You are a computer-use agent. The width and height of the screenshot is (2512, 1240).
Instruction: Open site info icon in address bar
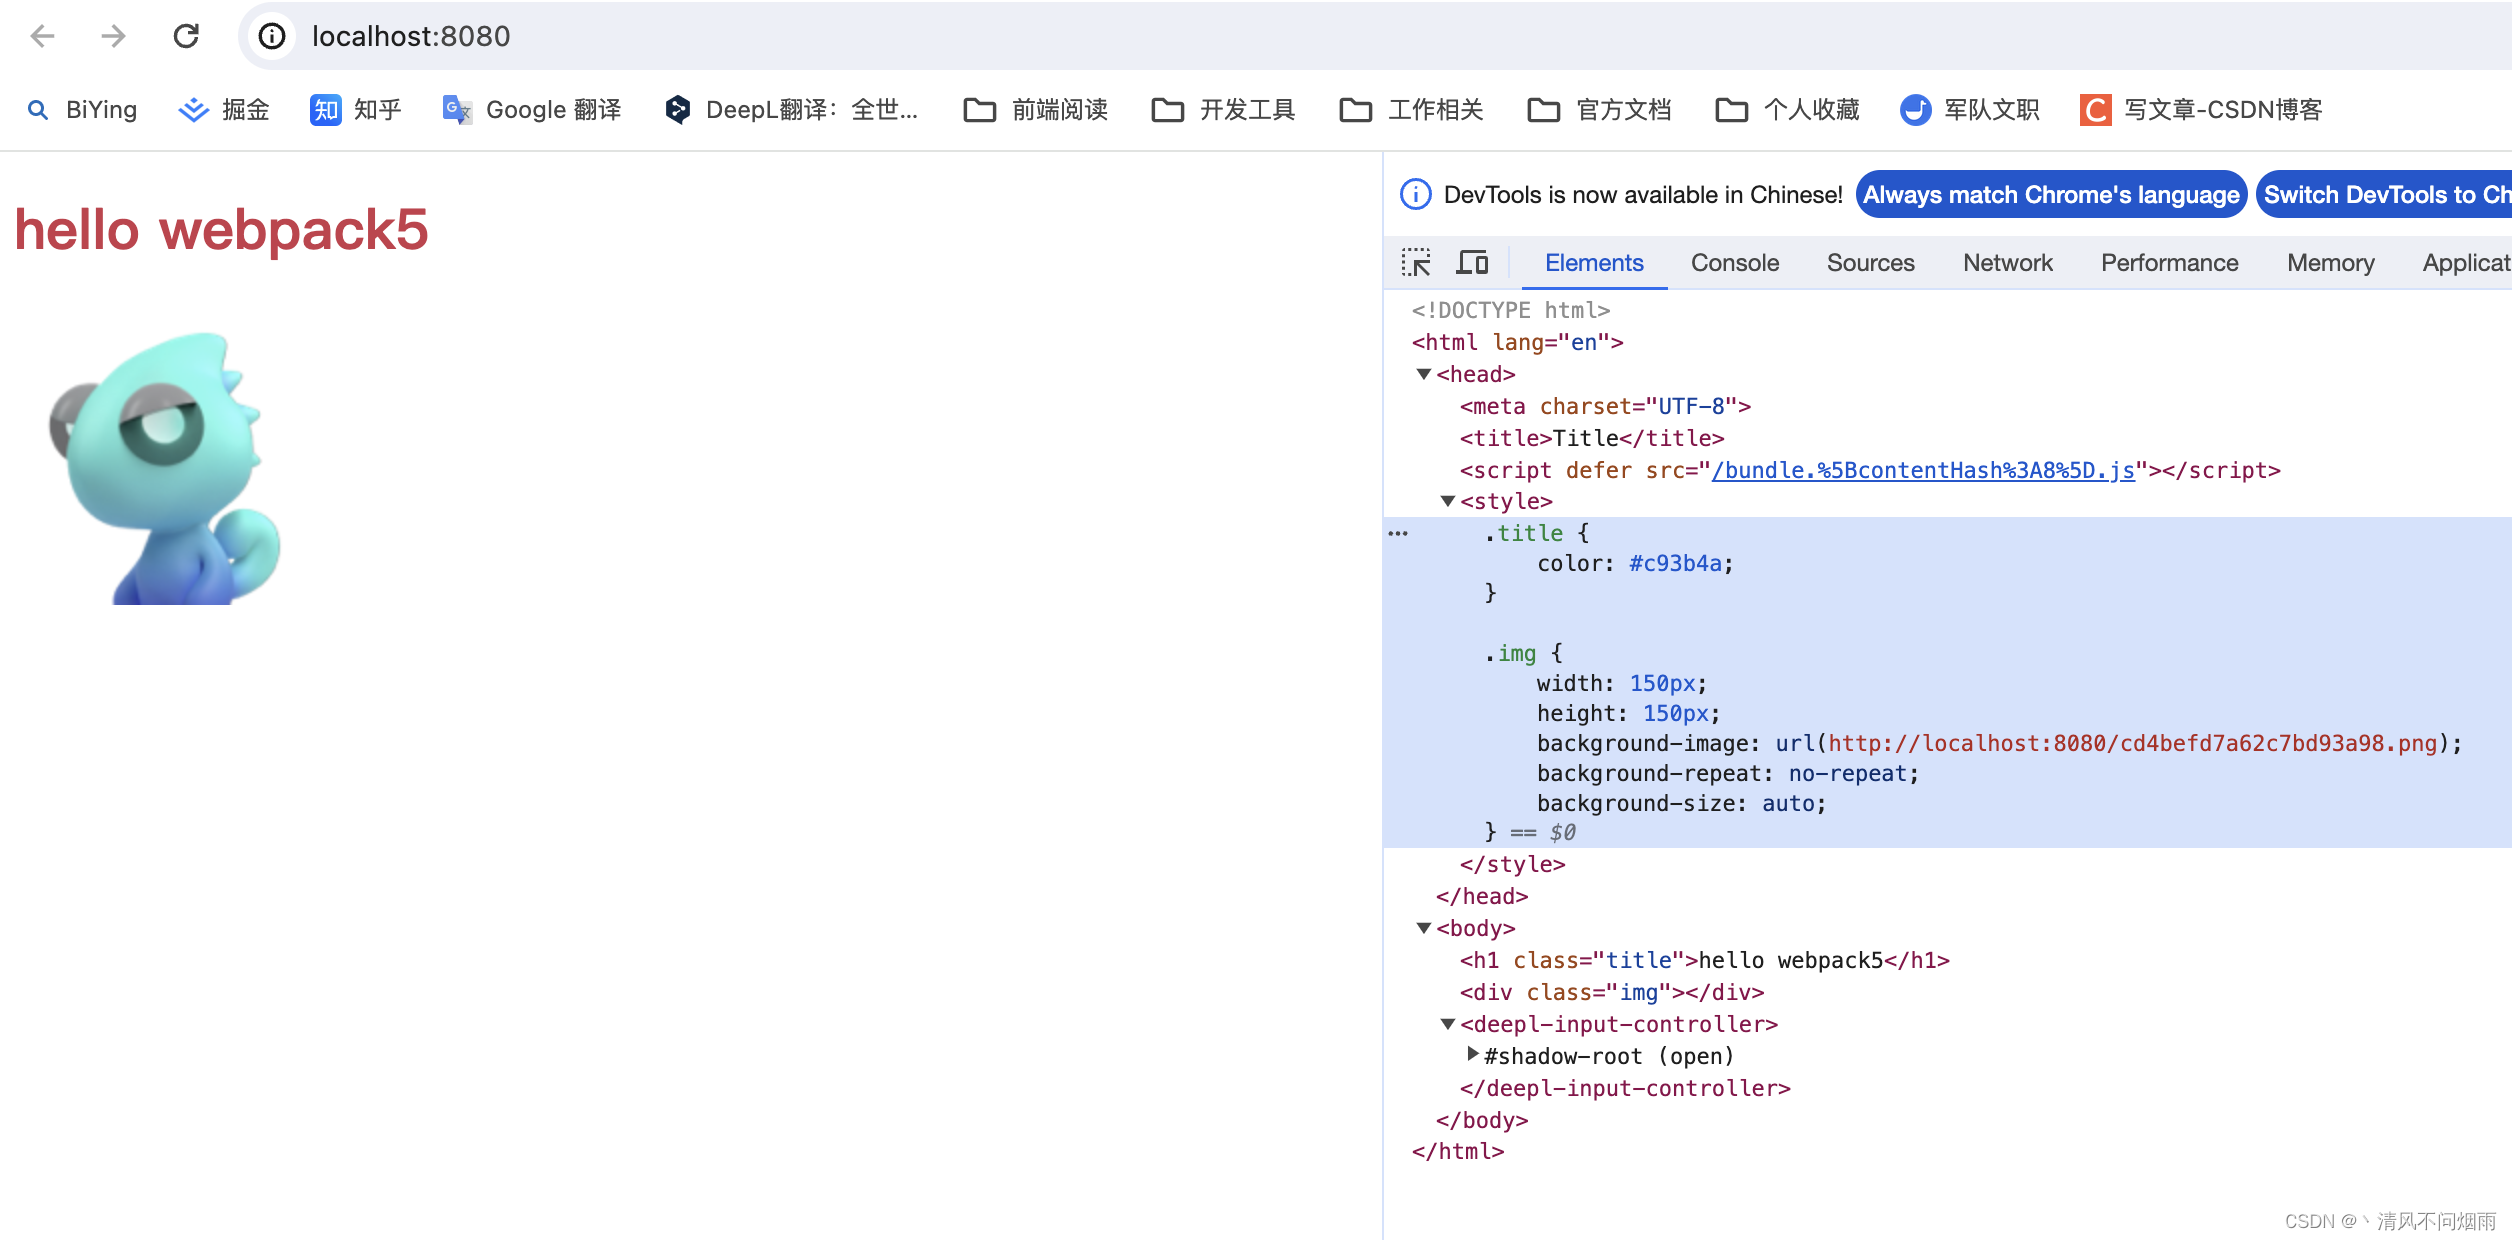pyautogui.click(x=272, y=37)
